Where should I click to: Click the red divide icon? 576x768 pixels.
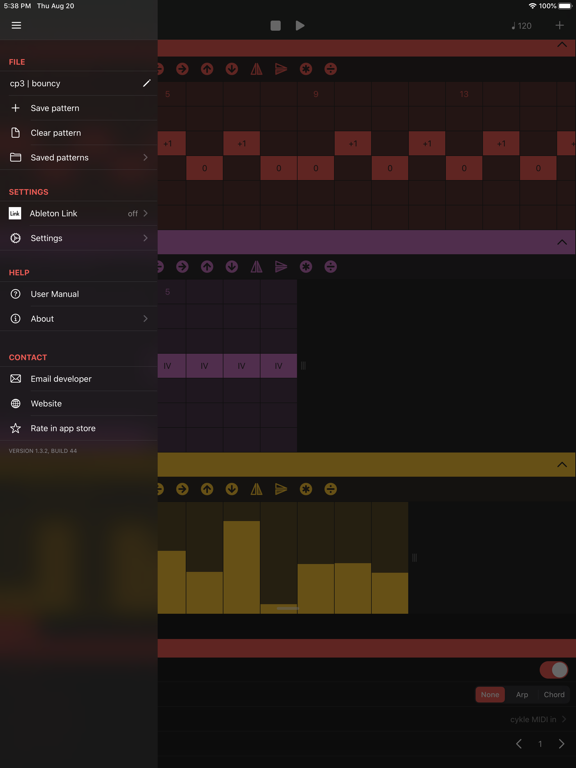coord(331,70)
